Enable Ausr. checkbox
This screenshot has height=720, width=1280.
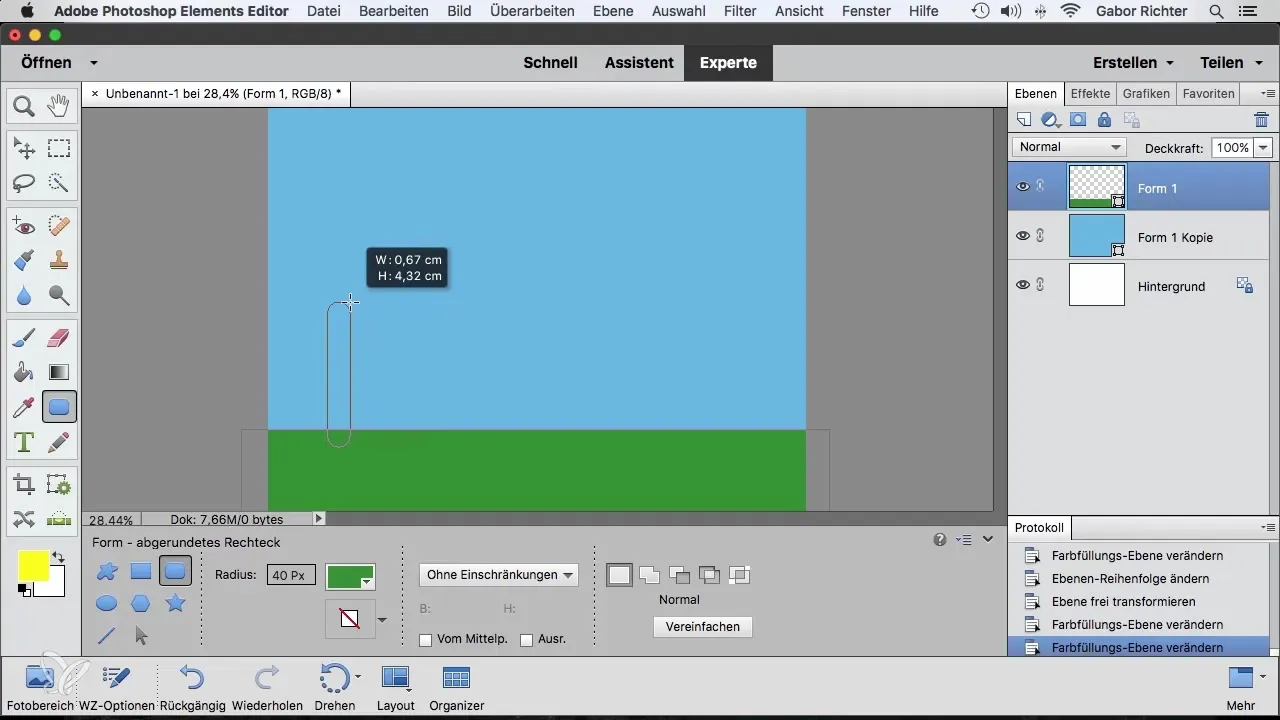[527, 640]
